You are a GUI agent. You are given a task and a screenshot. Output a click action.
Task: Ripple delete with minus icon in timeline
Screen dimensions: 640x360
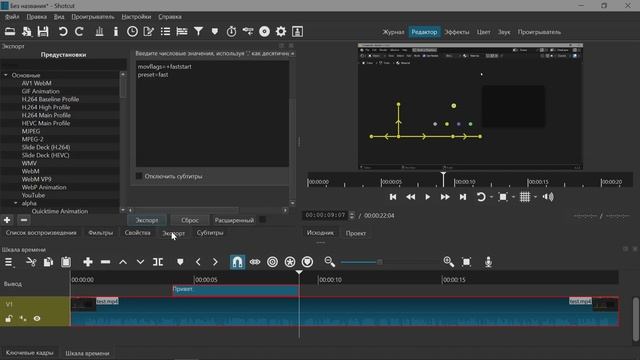[105, 262]
